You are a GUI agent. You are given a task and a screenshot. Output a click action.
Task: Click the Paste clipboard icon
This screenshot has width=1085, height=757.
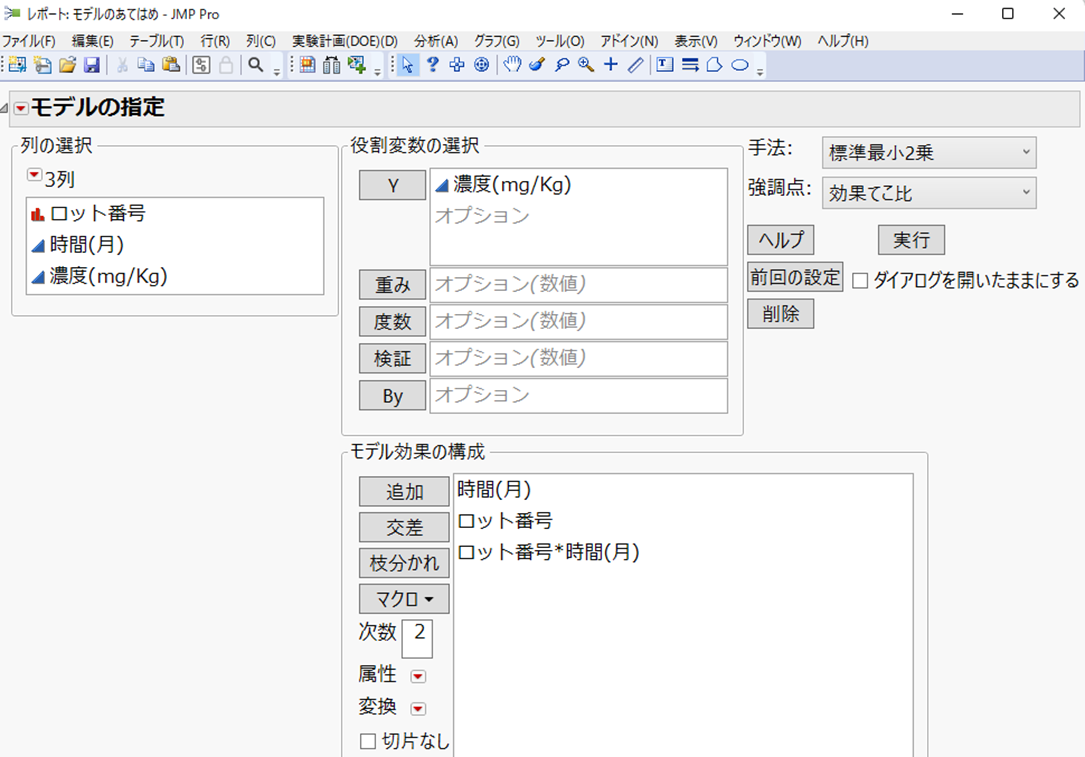coord(171,65)
